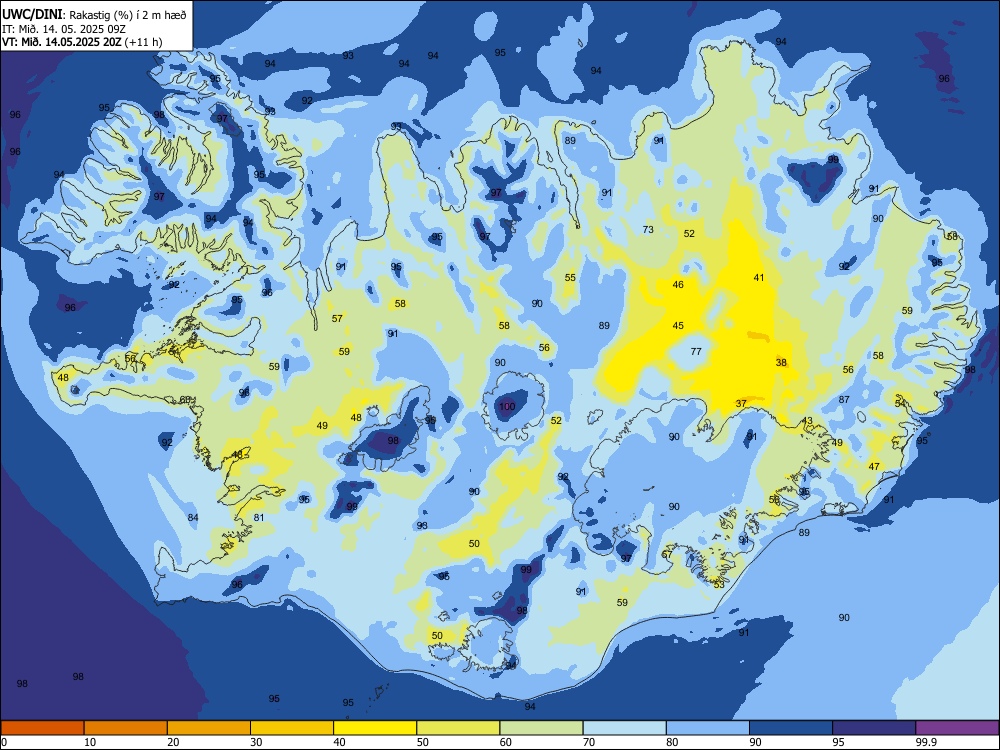
Task: Click the '41' humidity value
Action: 758,277
